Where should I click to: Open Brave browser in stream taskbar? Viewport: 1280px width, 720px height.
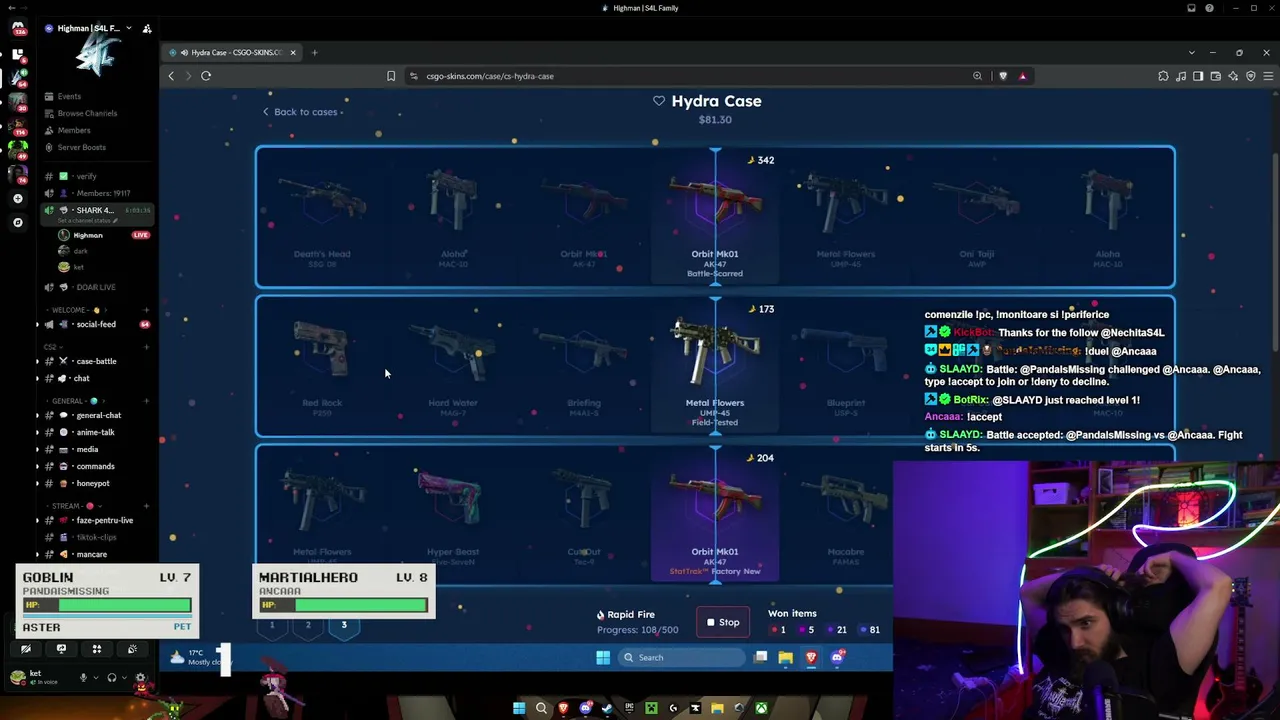click(x=811, y=657)
